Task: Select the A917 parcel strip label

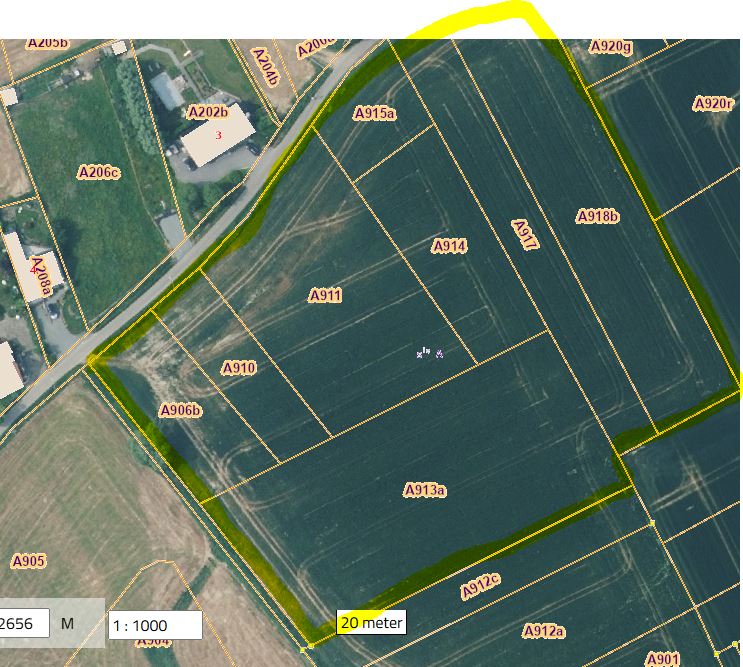Action: (x=525, y=235)
